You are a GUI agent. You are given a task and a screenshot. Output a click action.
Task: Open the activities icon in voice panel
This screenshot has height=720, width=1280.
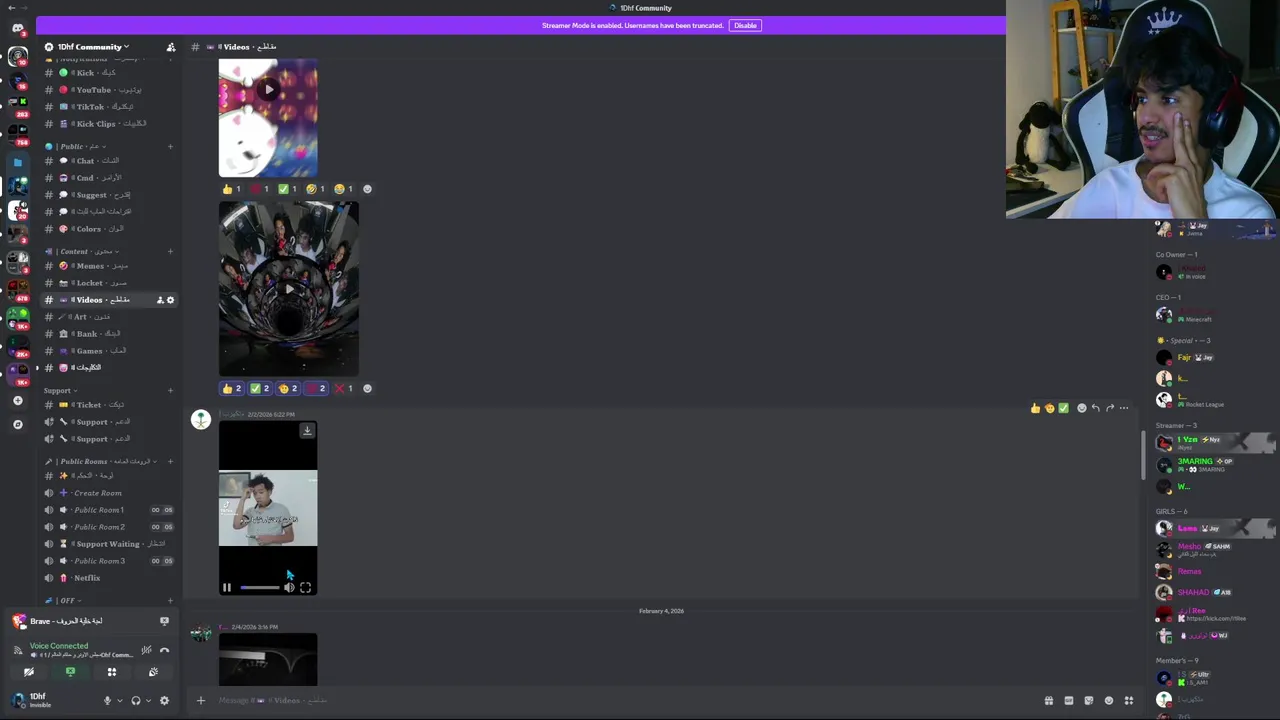112,672
